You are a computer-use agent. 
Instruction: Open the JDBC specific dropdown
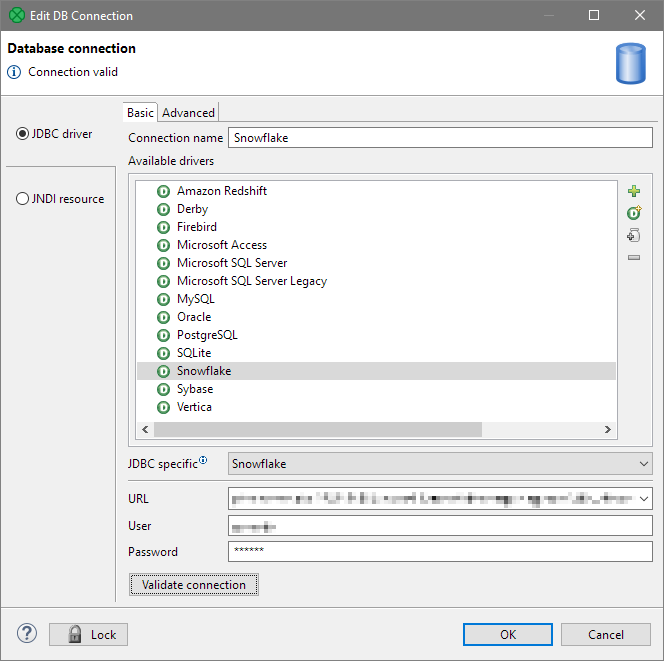[440, 464]
